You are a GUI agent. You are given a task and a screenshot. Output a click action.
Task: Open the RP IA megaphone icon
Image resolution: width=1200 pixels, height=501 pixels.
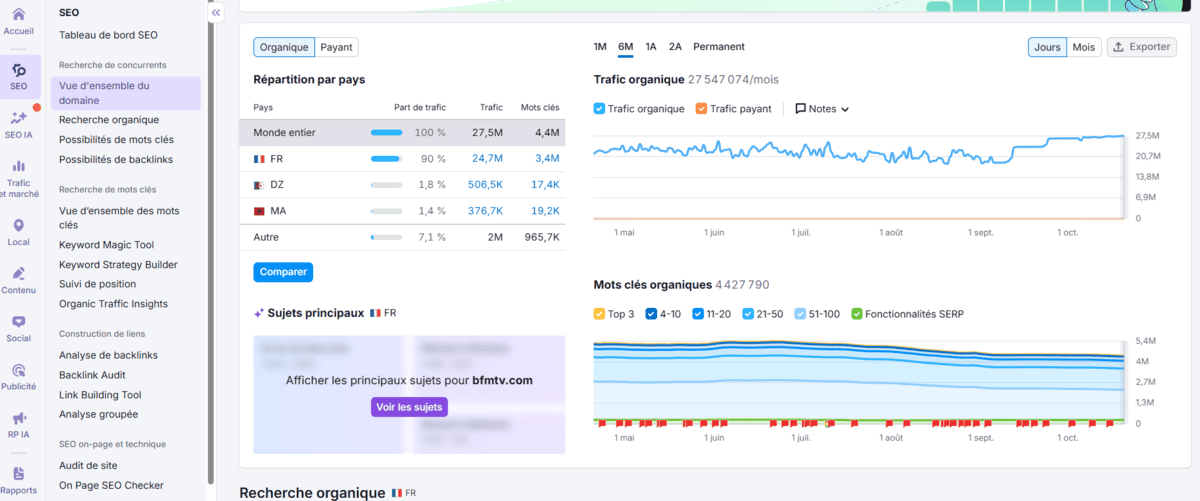click(19, 418)
